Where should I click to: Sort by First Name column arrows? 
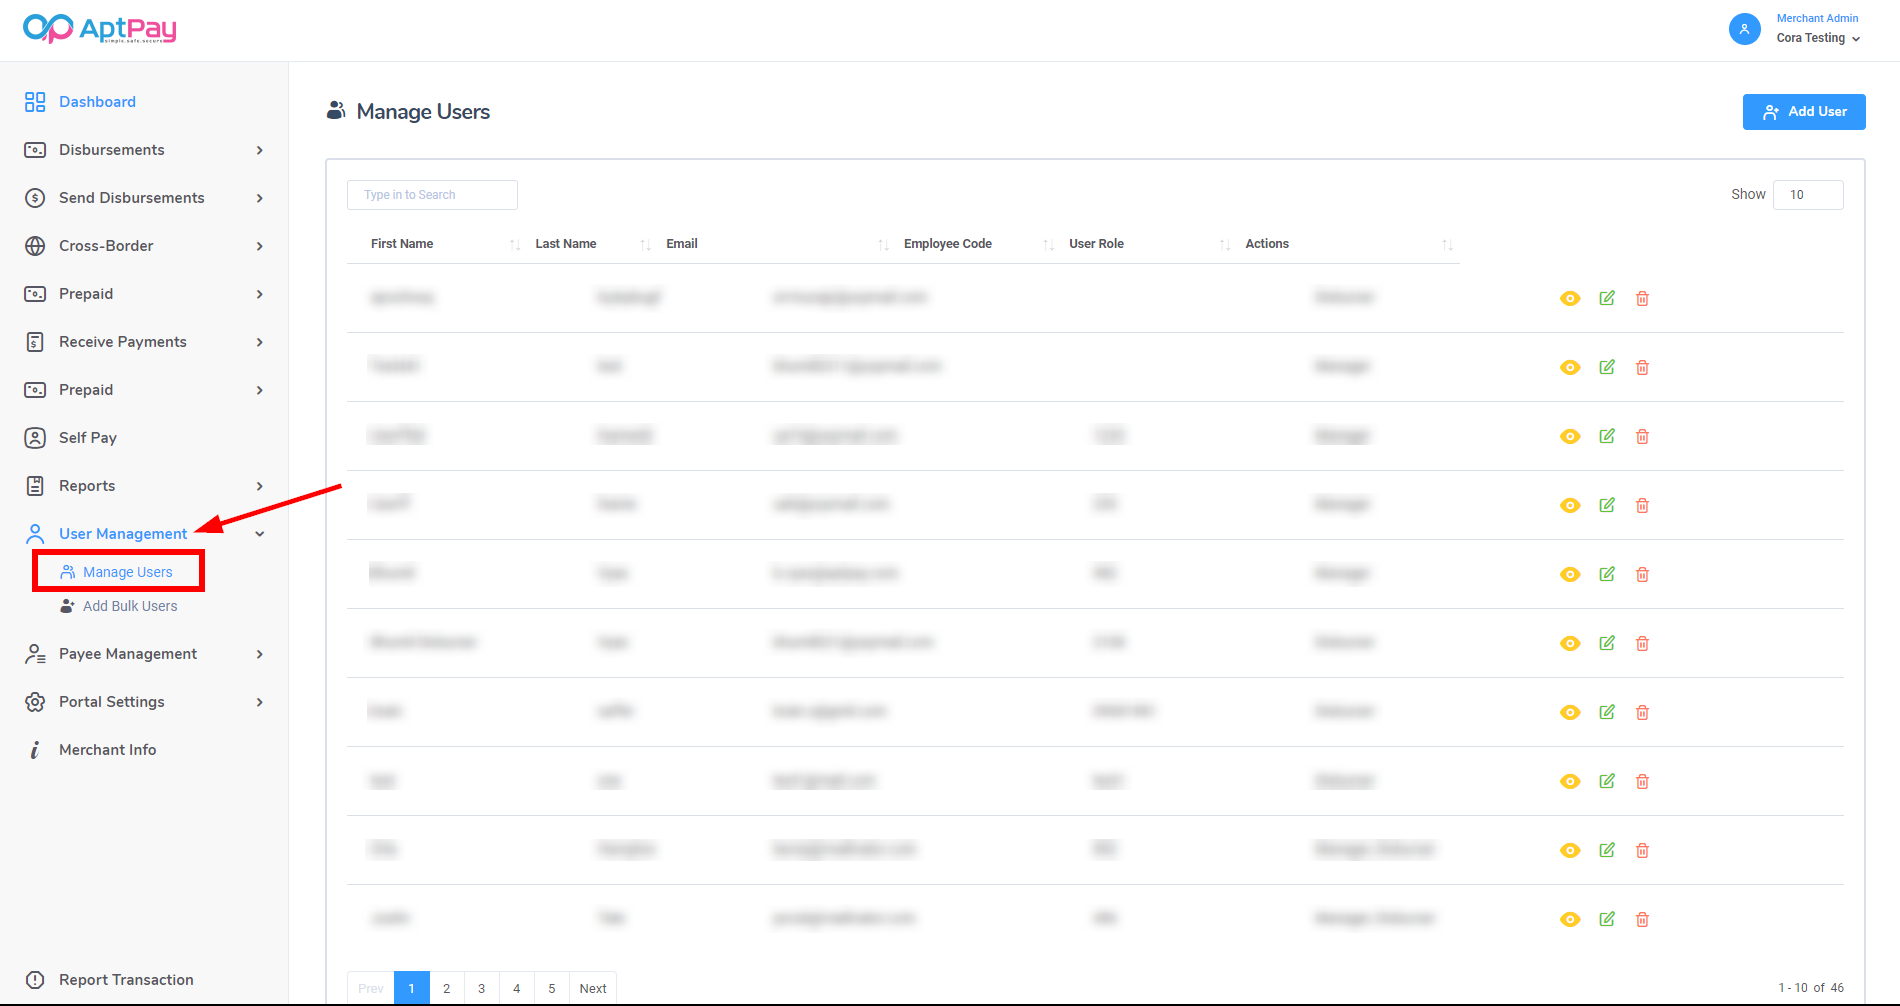[x=515, y=245]
